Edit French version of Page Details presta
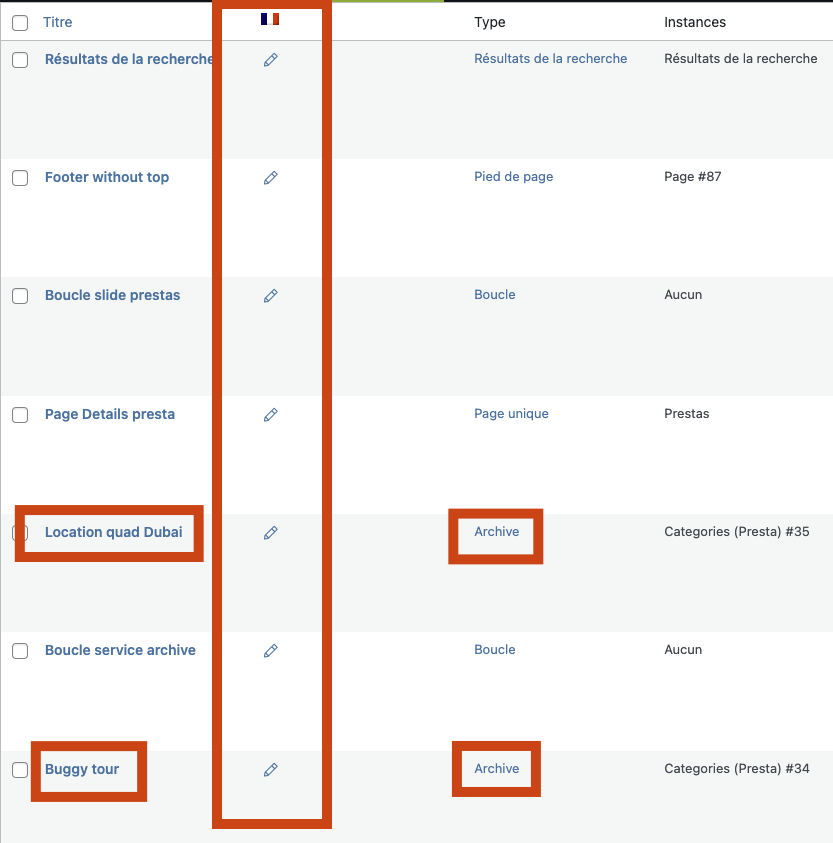Viewport: 833px width, 843px height. (x=270, y=415)
